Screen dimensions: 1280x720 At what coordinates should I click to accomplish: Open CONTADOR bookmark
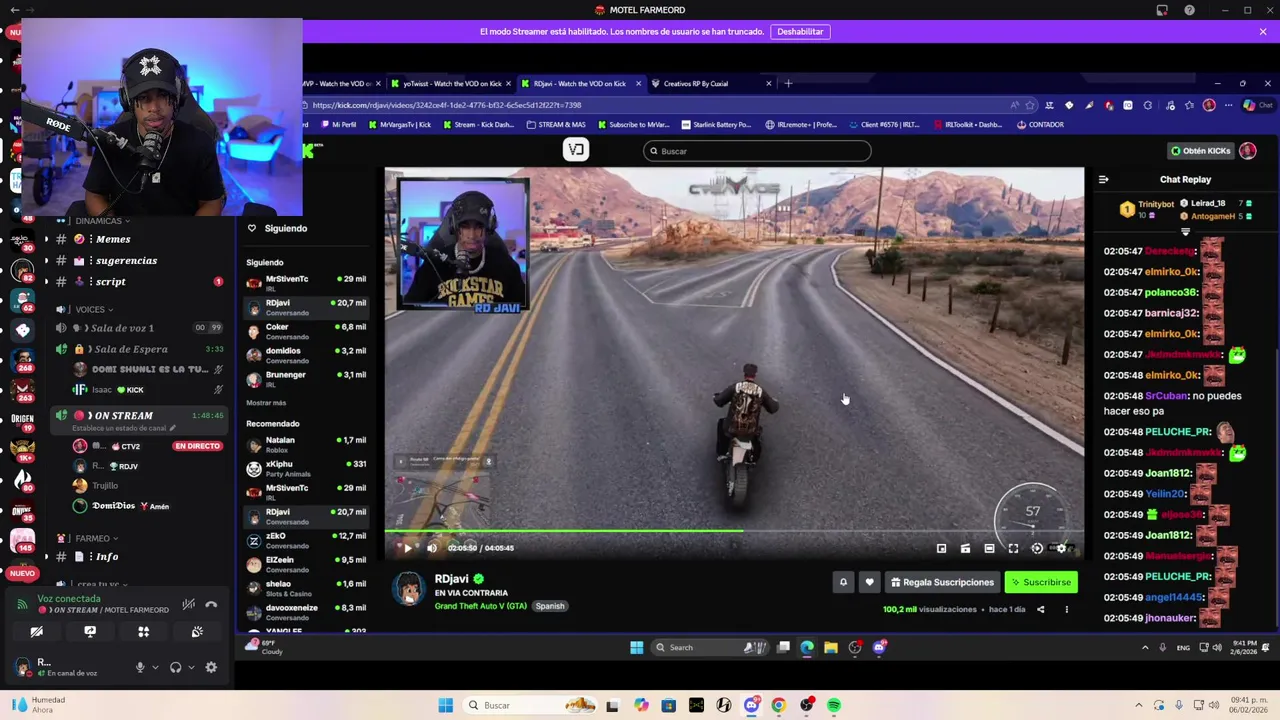pos(1040,125)
